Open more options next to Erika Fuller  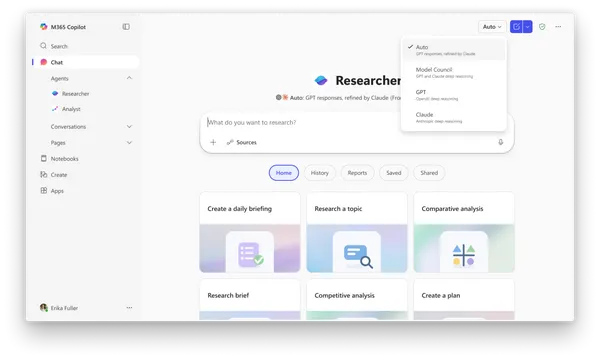pos(129,308)
